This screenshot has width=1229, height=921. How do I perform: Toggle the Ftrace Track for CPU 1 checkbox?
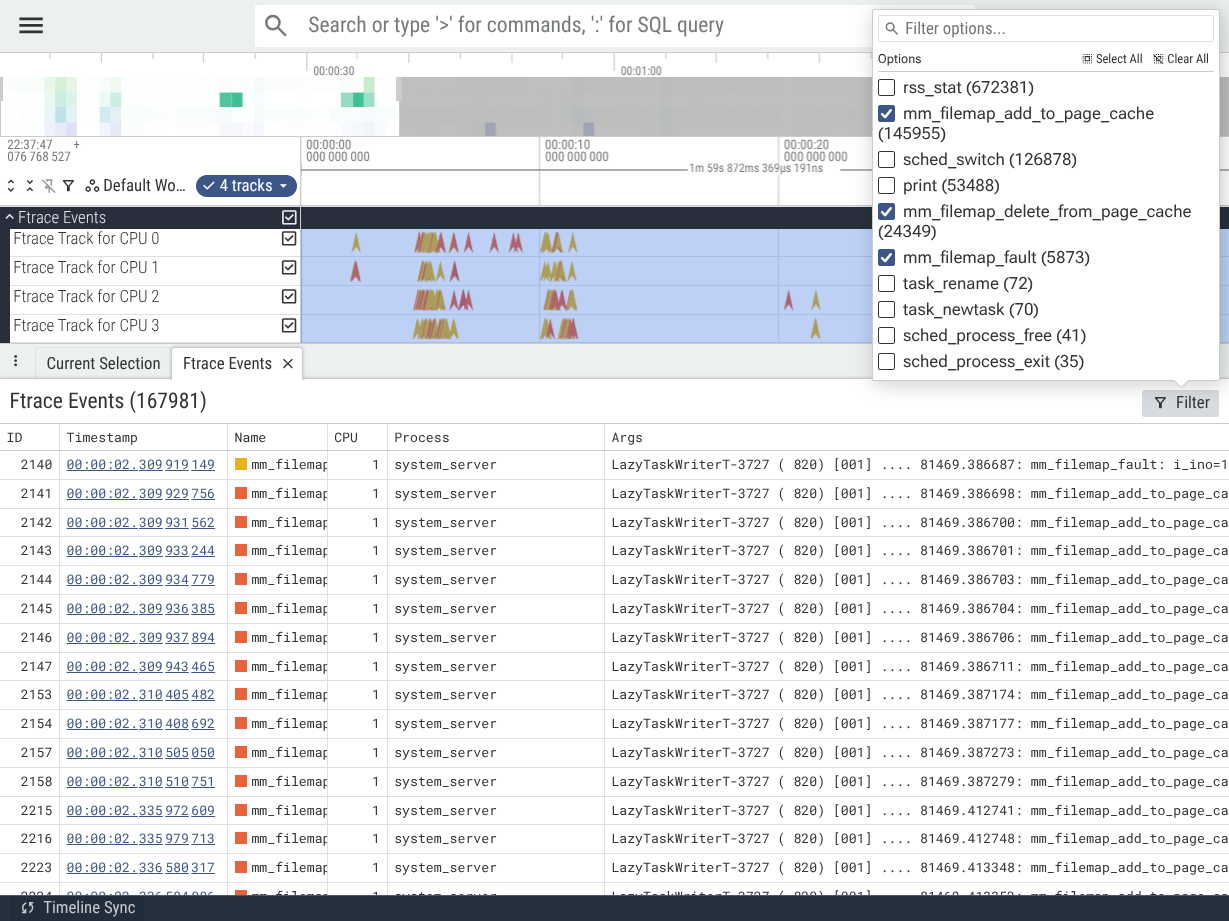coord(289,268)
